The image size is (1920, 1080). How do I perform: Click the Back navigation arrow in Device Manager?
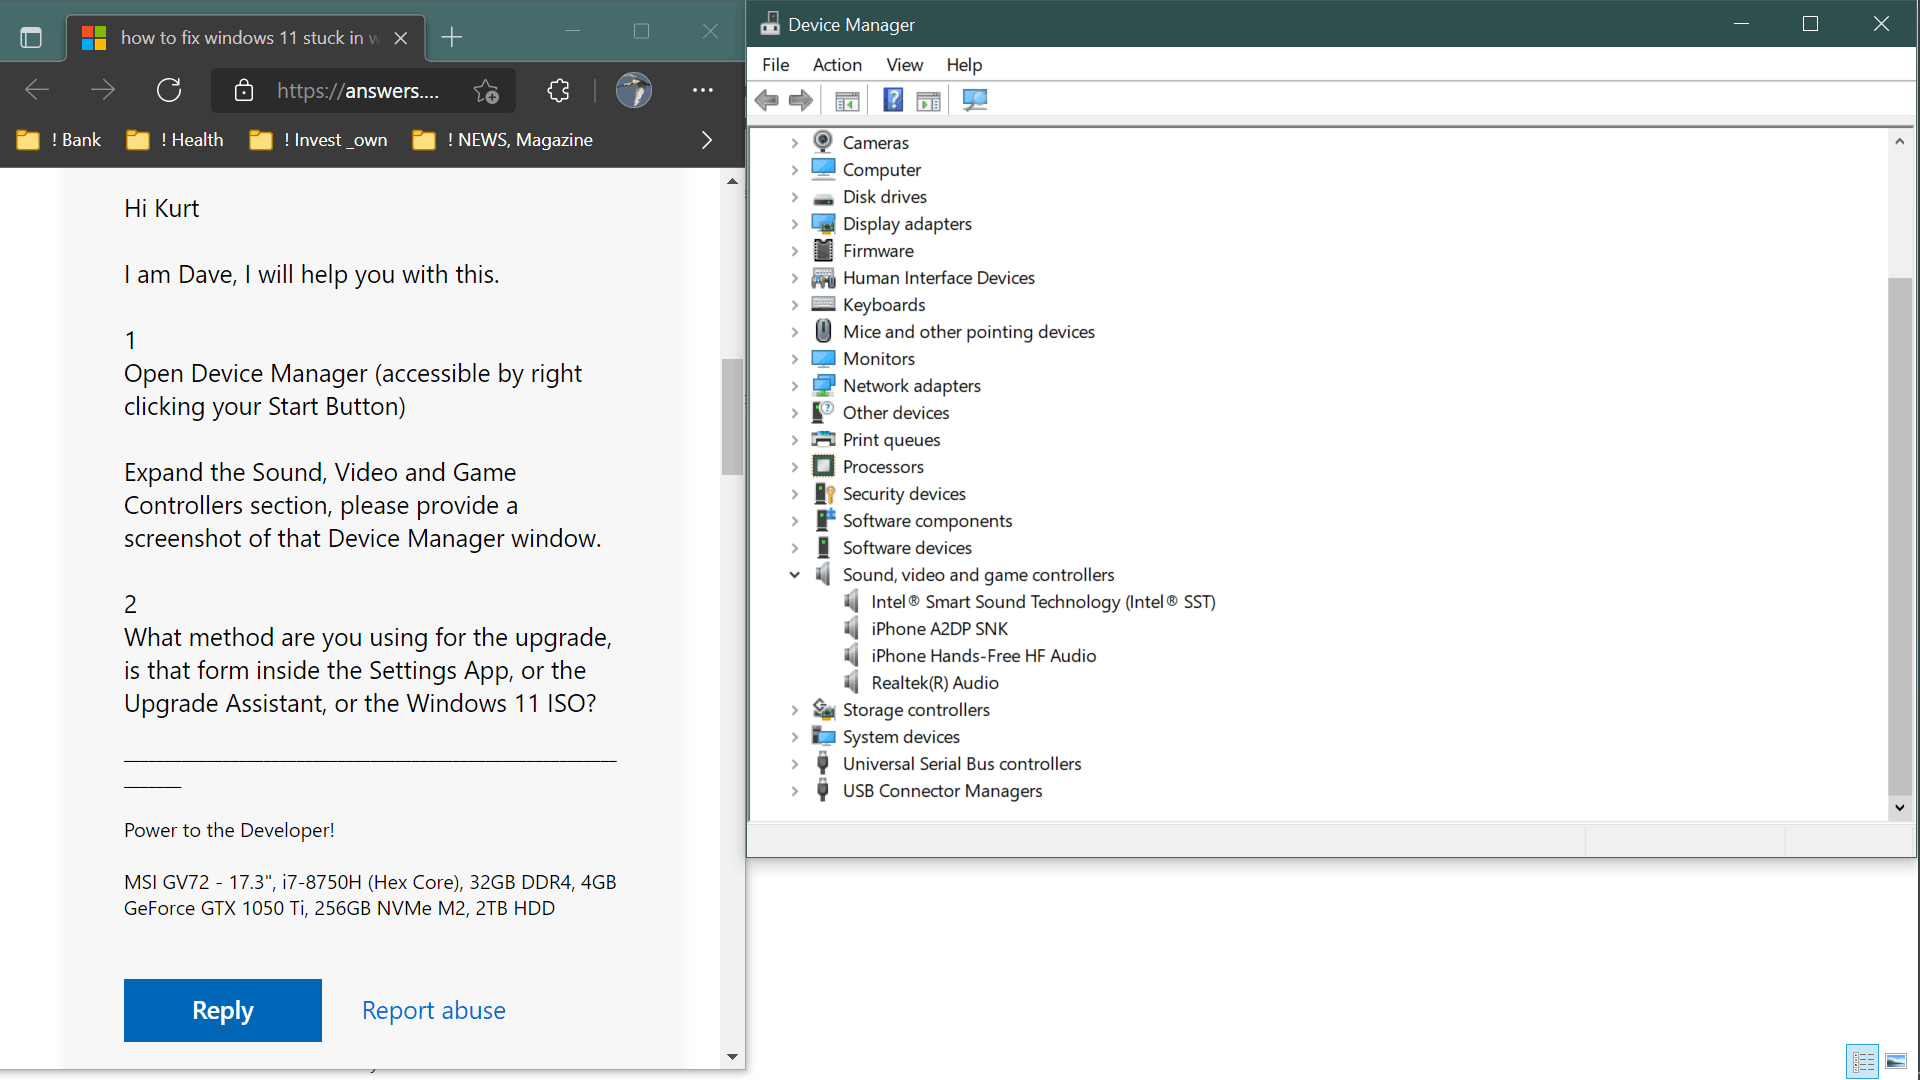767,99
